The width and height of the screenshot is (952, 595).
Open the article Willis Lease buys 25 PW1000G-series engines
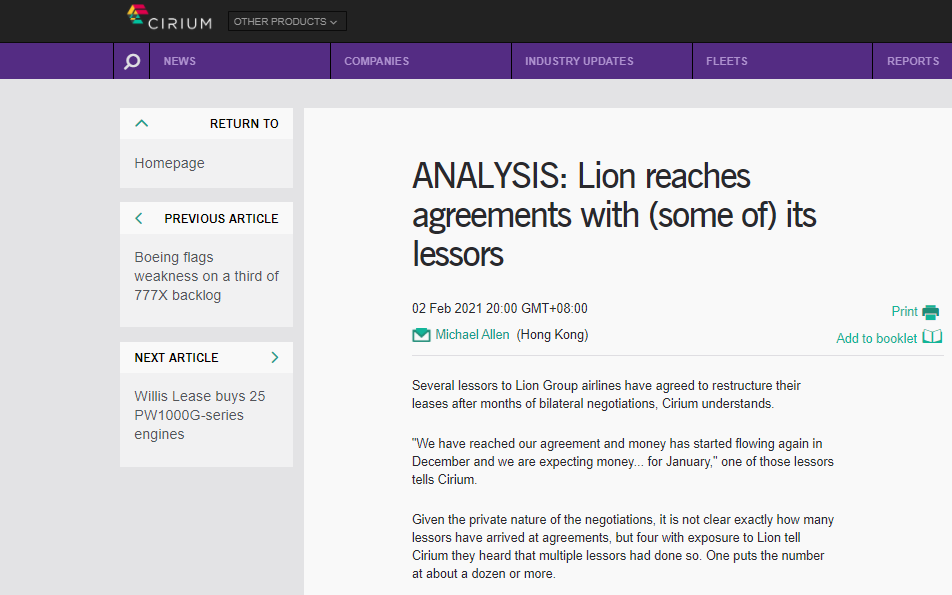(x=200, y=415)
